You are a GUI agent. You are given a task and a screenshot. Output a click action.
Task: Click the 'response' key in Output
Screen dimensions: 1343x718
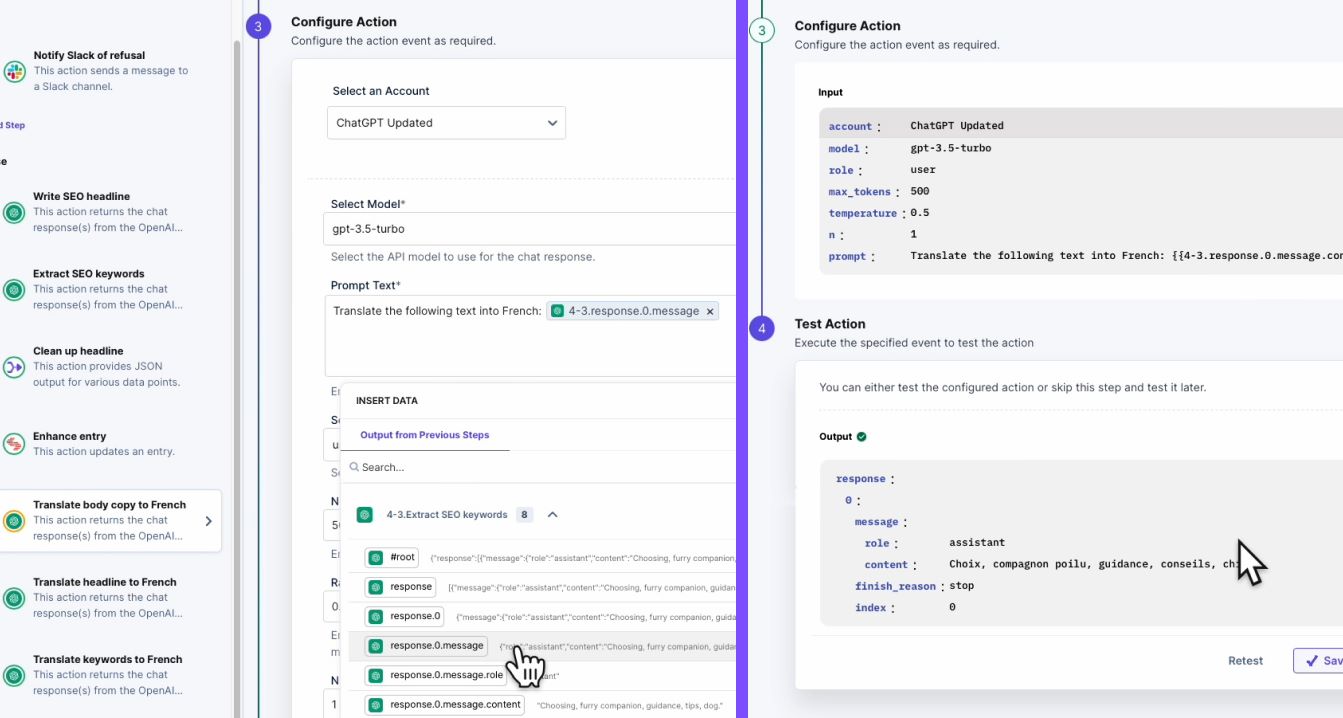point(861,479)
